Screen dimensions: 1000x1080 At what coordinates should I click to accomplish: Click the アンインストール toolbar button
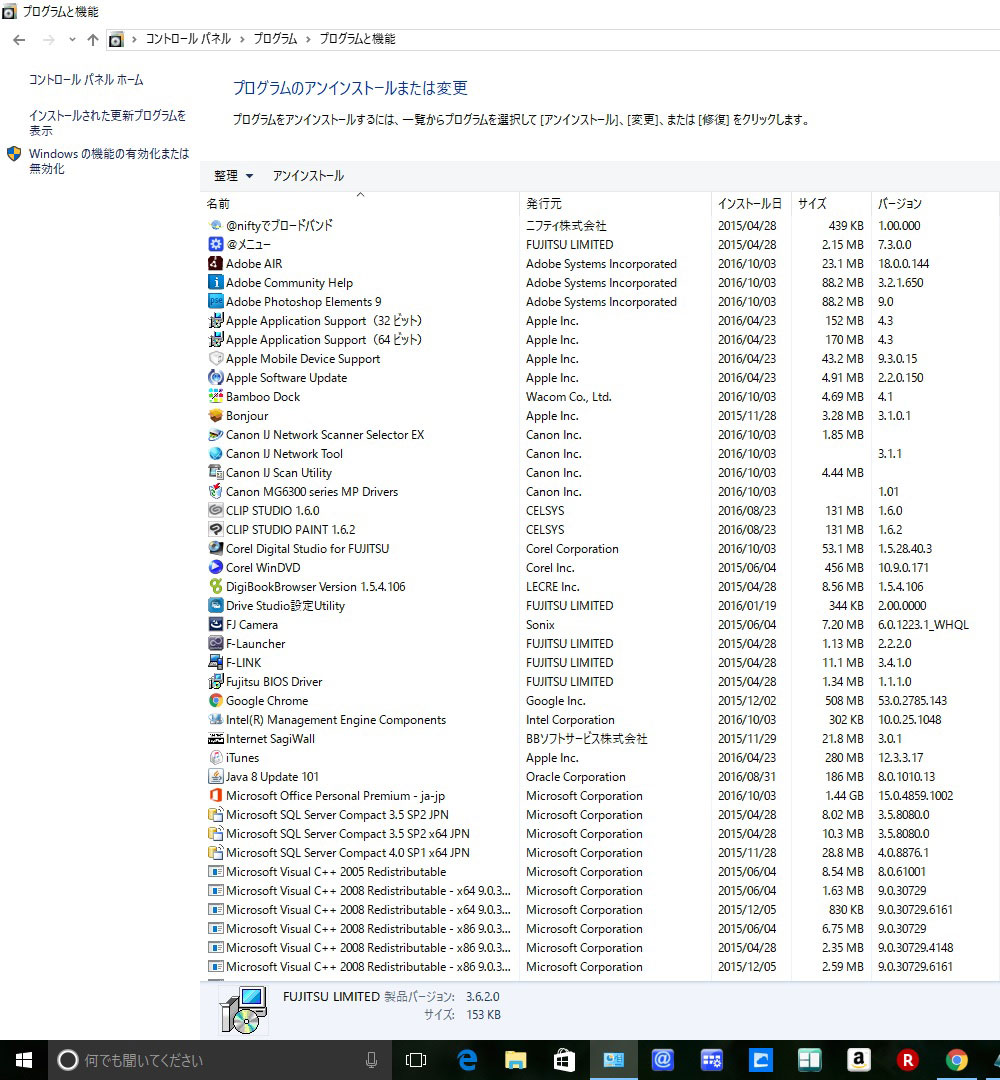pos(308,176)
